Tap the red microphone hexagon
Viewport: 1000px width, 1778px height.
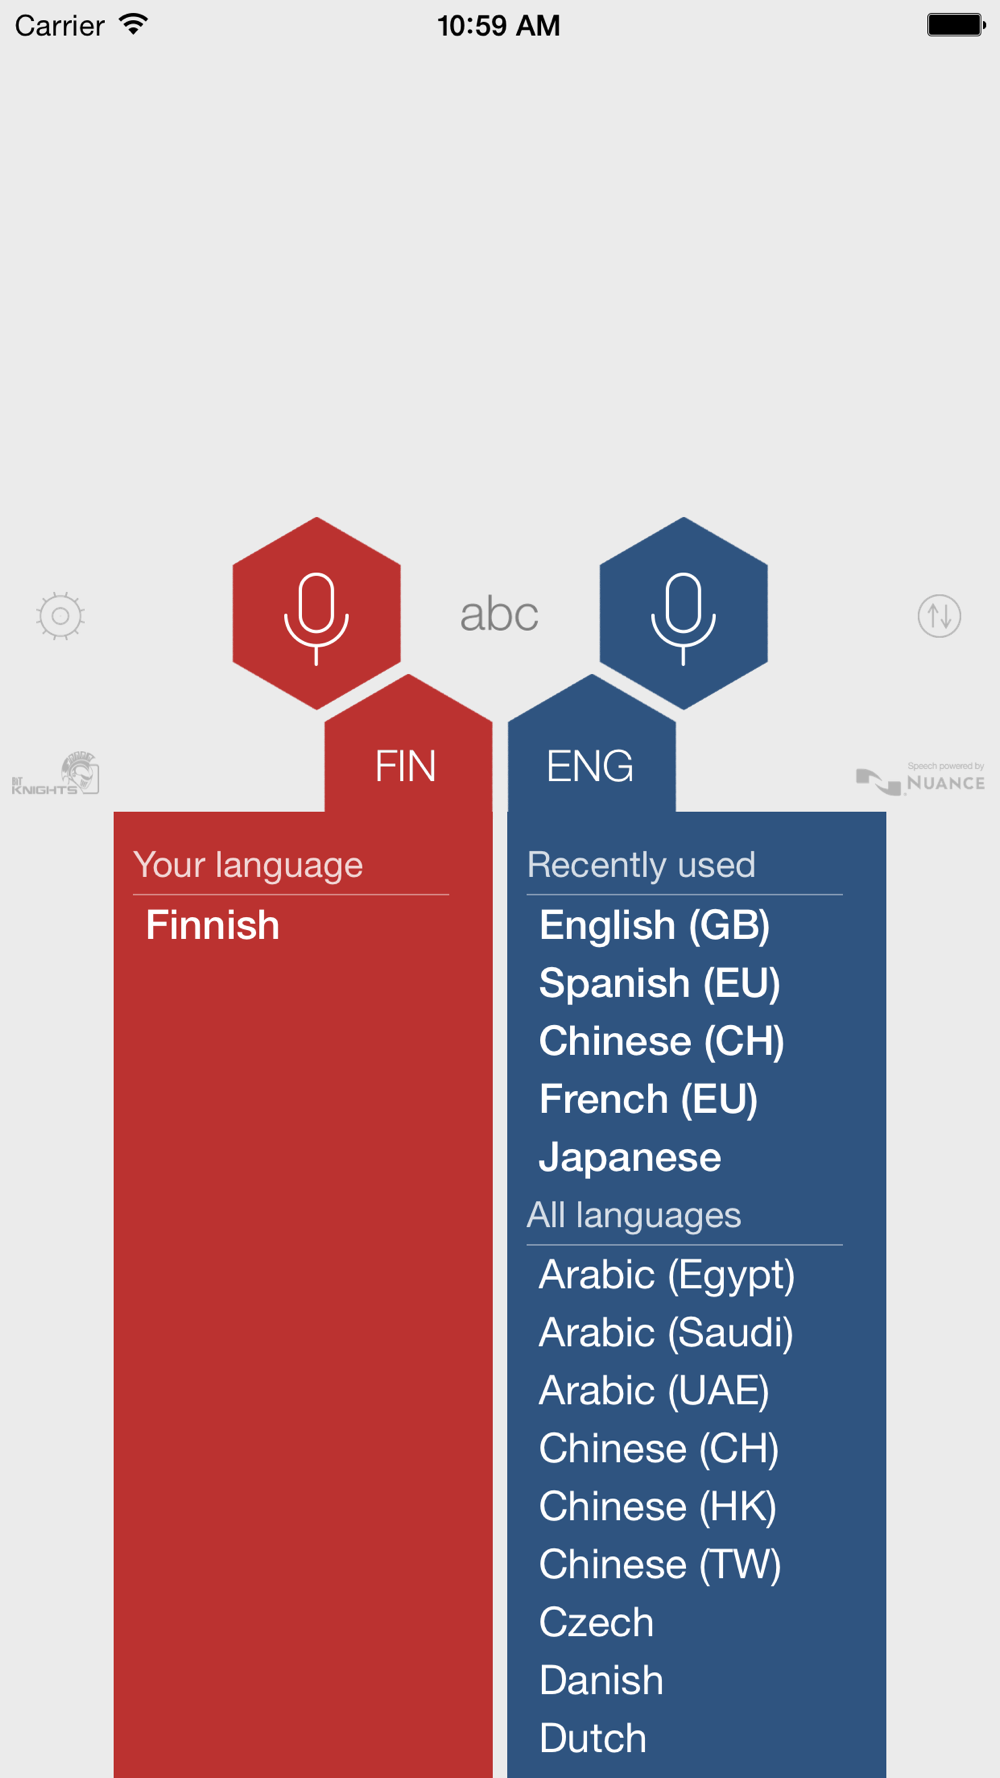(316, 613)
